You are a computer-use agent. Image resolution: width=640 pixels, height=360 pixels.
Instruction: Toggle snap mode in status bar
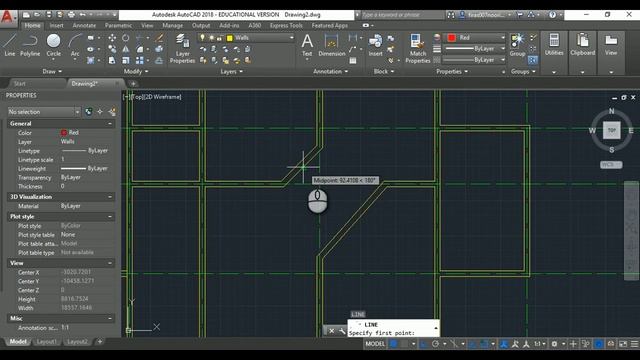click(404, 344)
